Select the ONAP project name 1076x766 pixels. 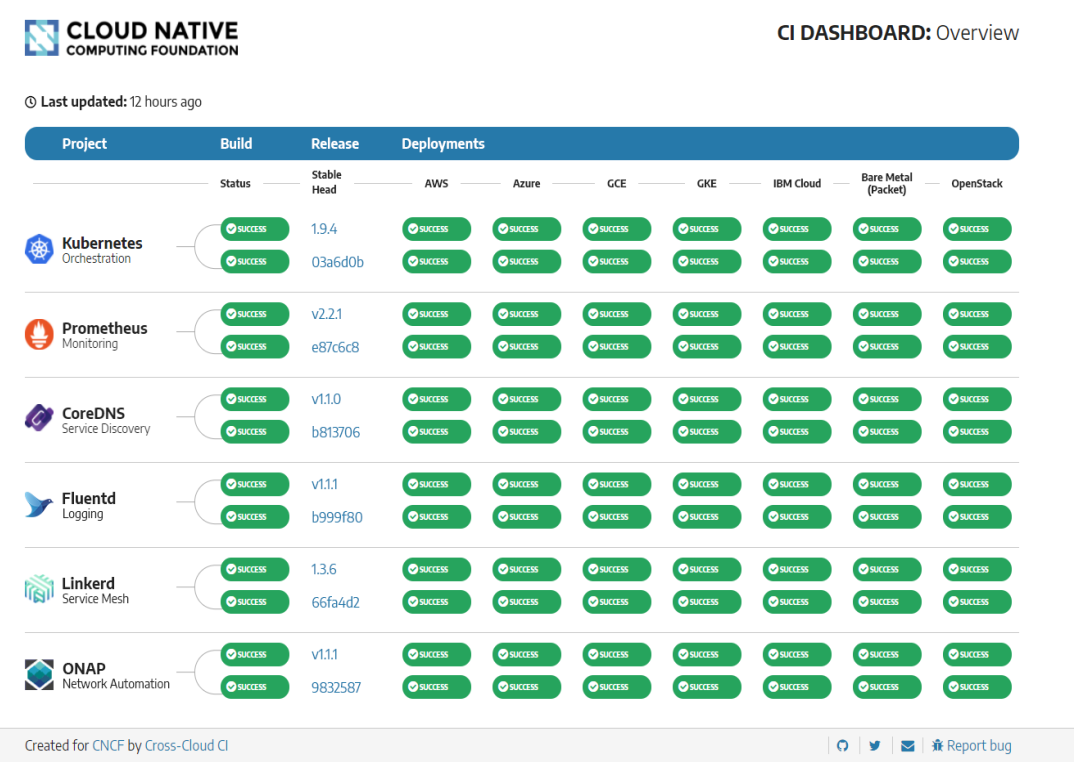pyautogui.click(x=84, y=669)
